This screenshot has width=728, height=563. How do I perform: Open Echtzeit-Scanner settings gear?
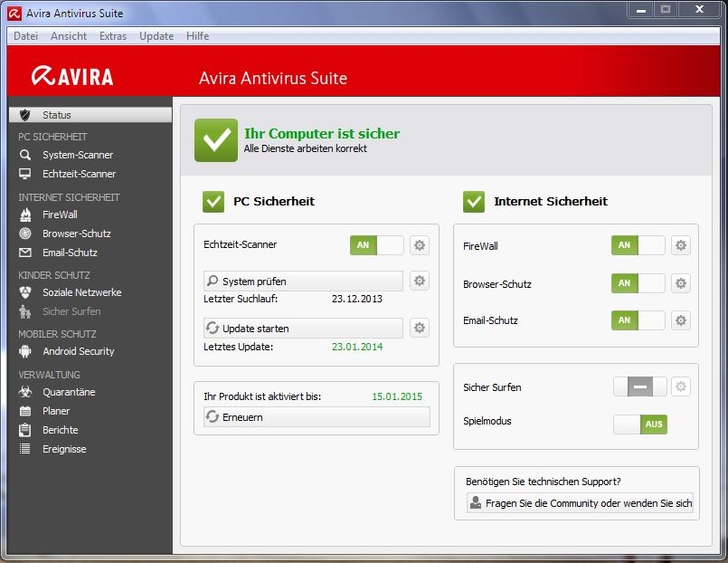[419, 245]
